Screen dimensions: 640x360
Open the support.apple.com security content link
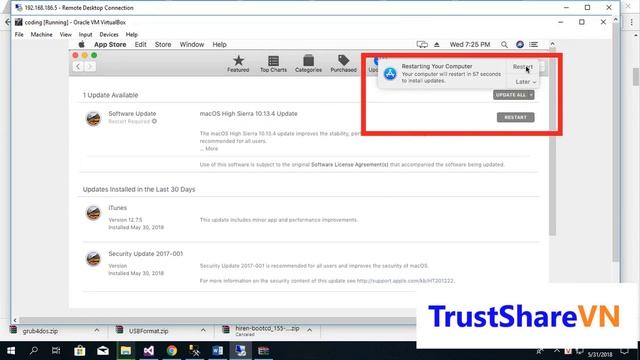[x=405, y=281]
